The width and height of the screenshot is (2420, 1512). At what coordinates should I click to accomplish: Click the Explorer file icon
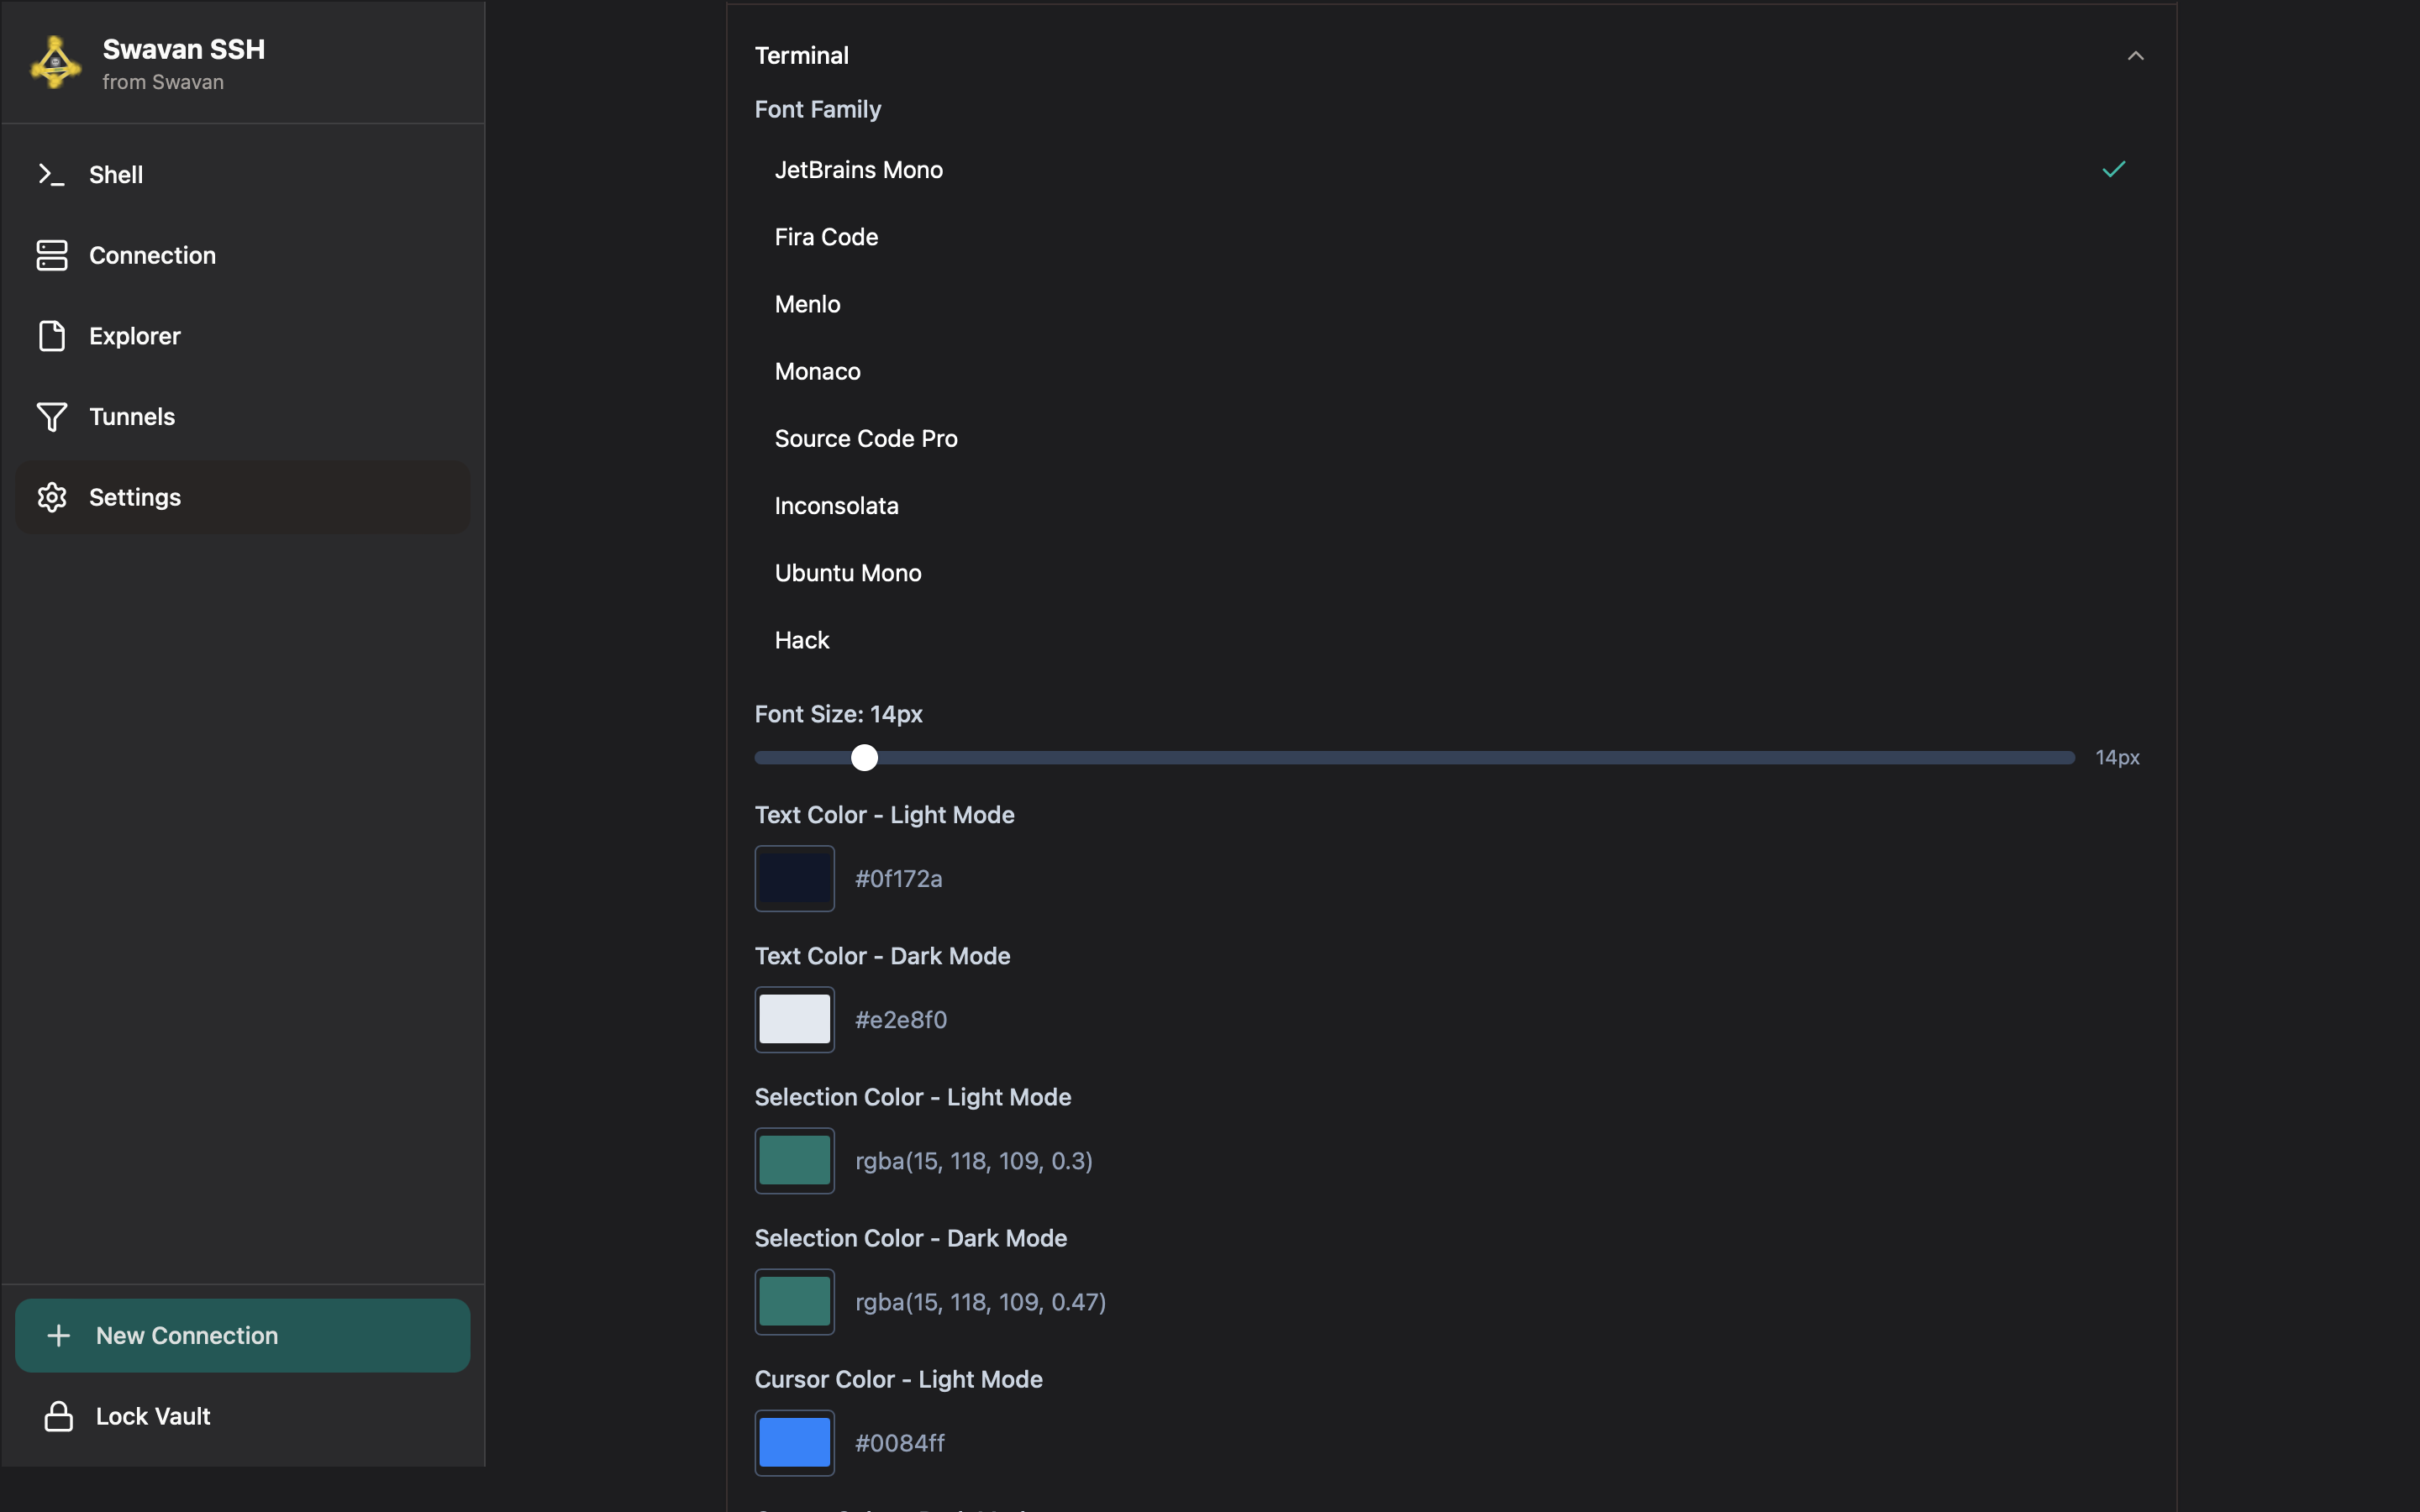coord(52,336)
